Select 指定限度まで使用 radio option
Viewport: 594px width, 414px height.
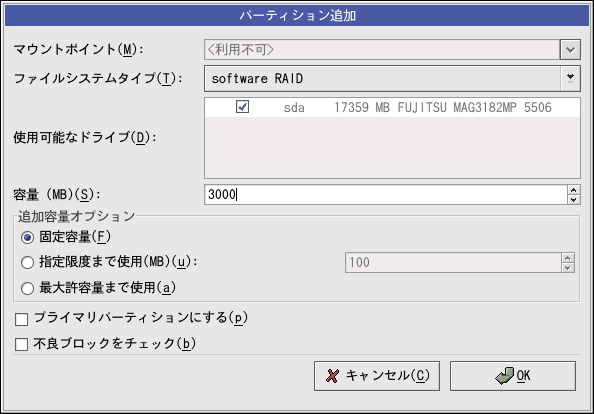[x=27, y=262]
